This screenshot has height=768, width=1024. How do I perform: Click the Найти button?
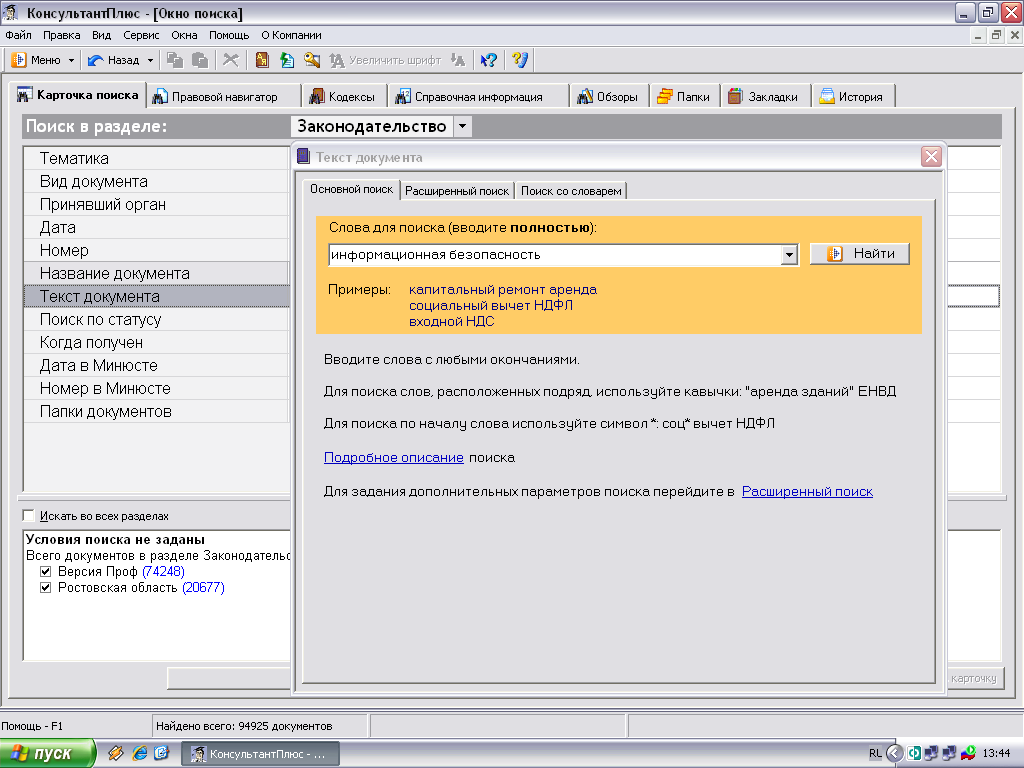tap(859, 253)
